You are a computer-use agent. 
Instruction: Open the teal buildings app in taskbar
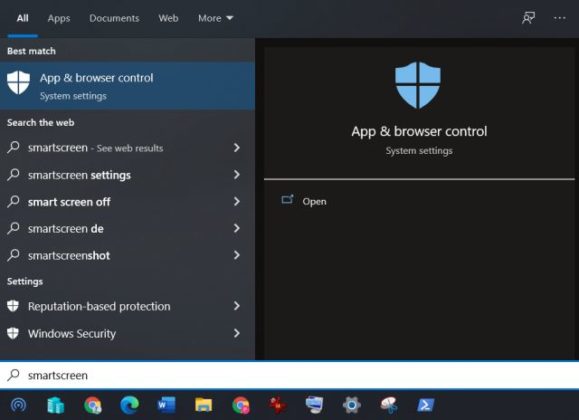pyautogui.click(x=56, y=405)
